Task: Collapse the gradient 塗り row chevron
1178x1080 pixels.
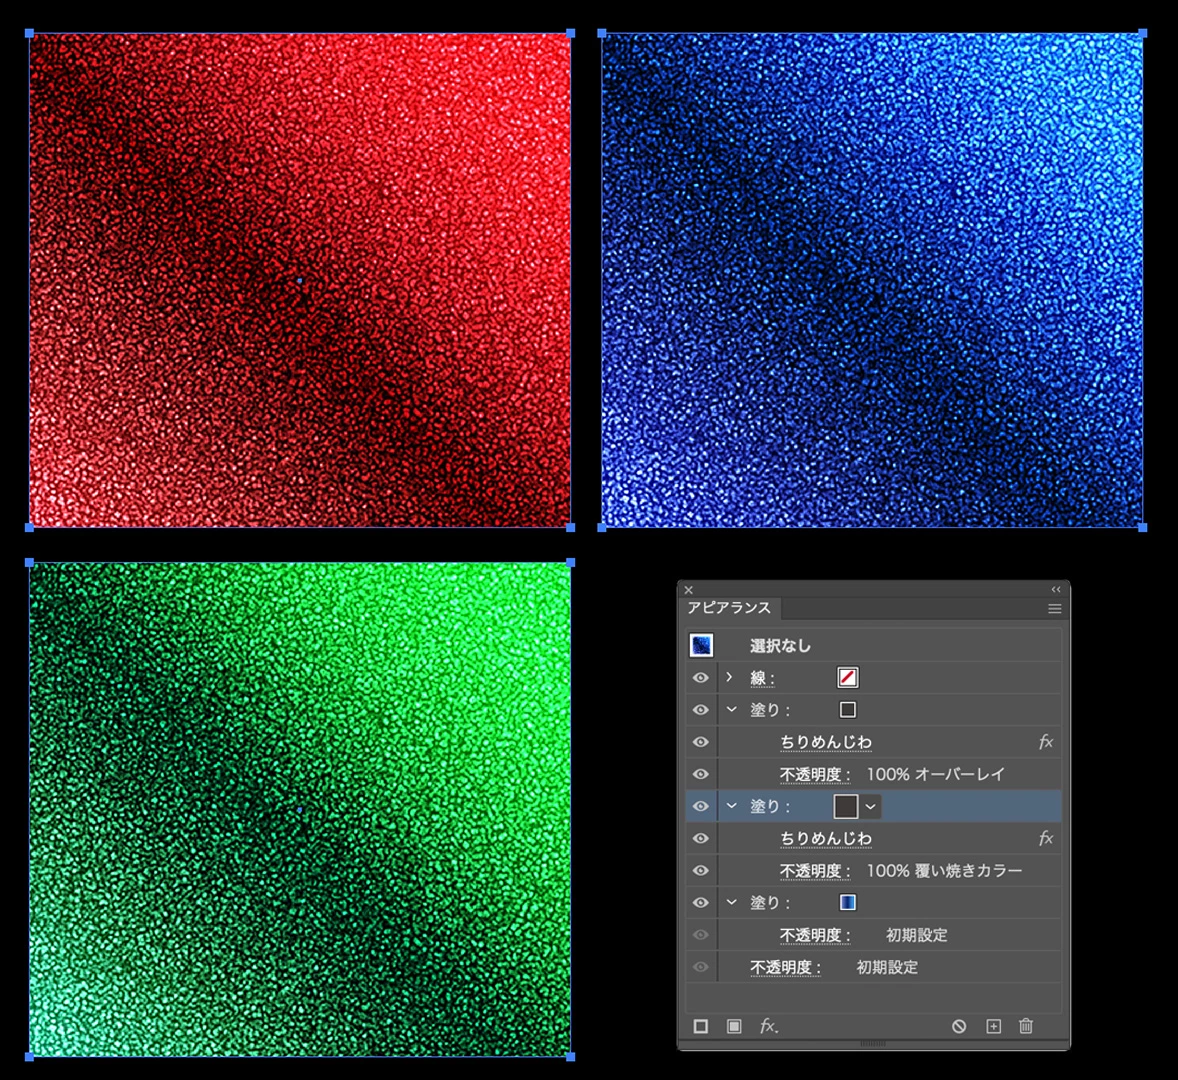Action: [732, 903]
